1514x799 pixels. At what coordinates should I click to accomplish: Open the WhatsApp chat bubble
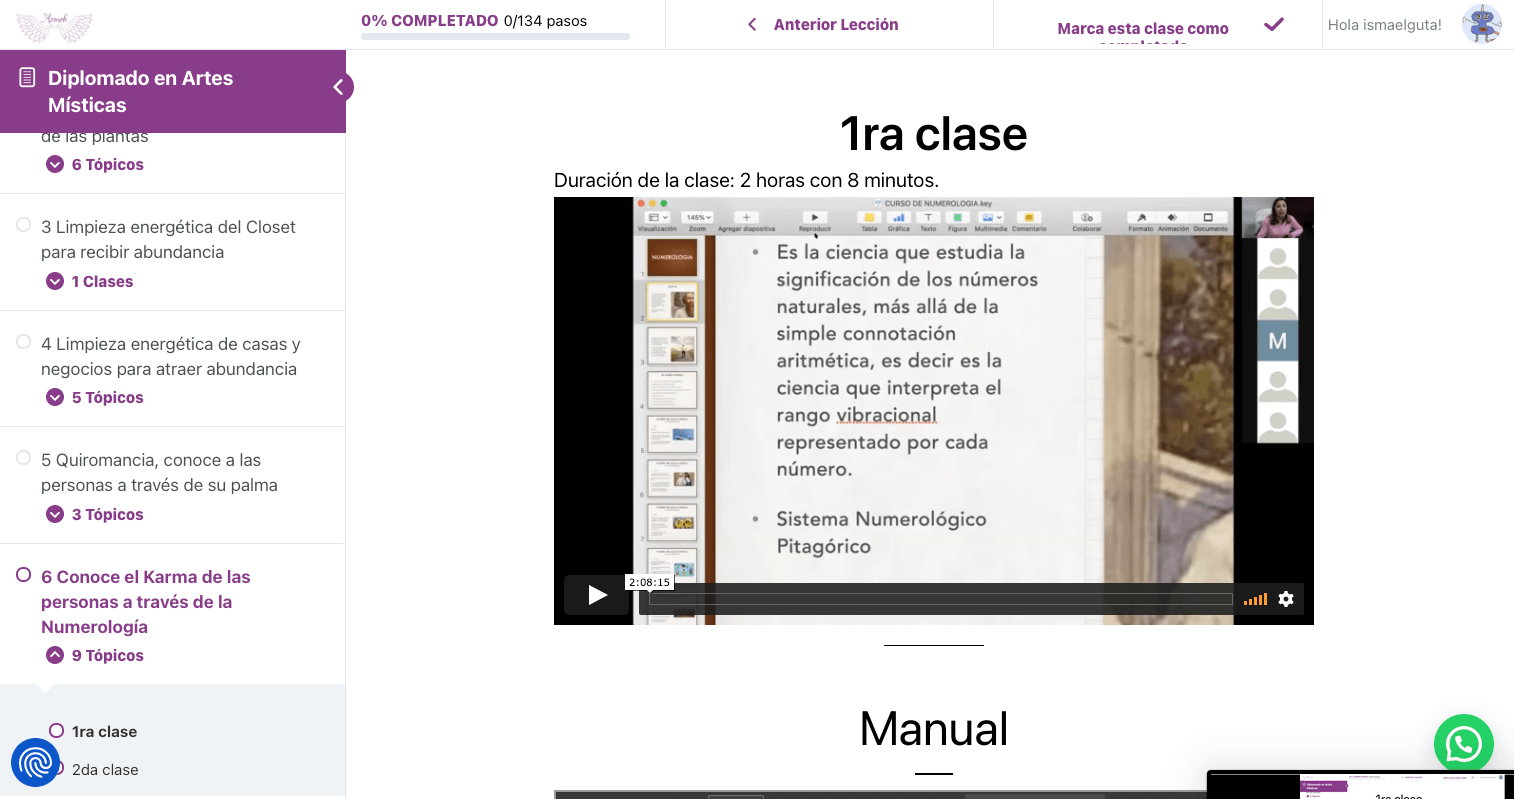pos(1463,744)
